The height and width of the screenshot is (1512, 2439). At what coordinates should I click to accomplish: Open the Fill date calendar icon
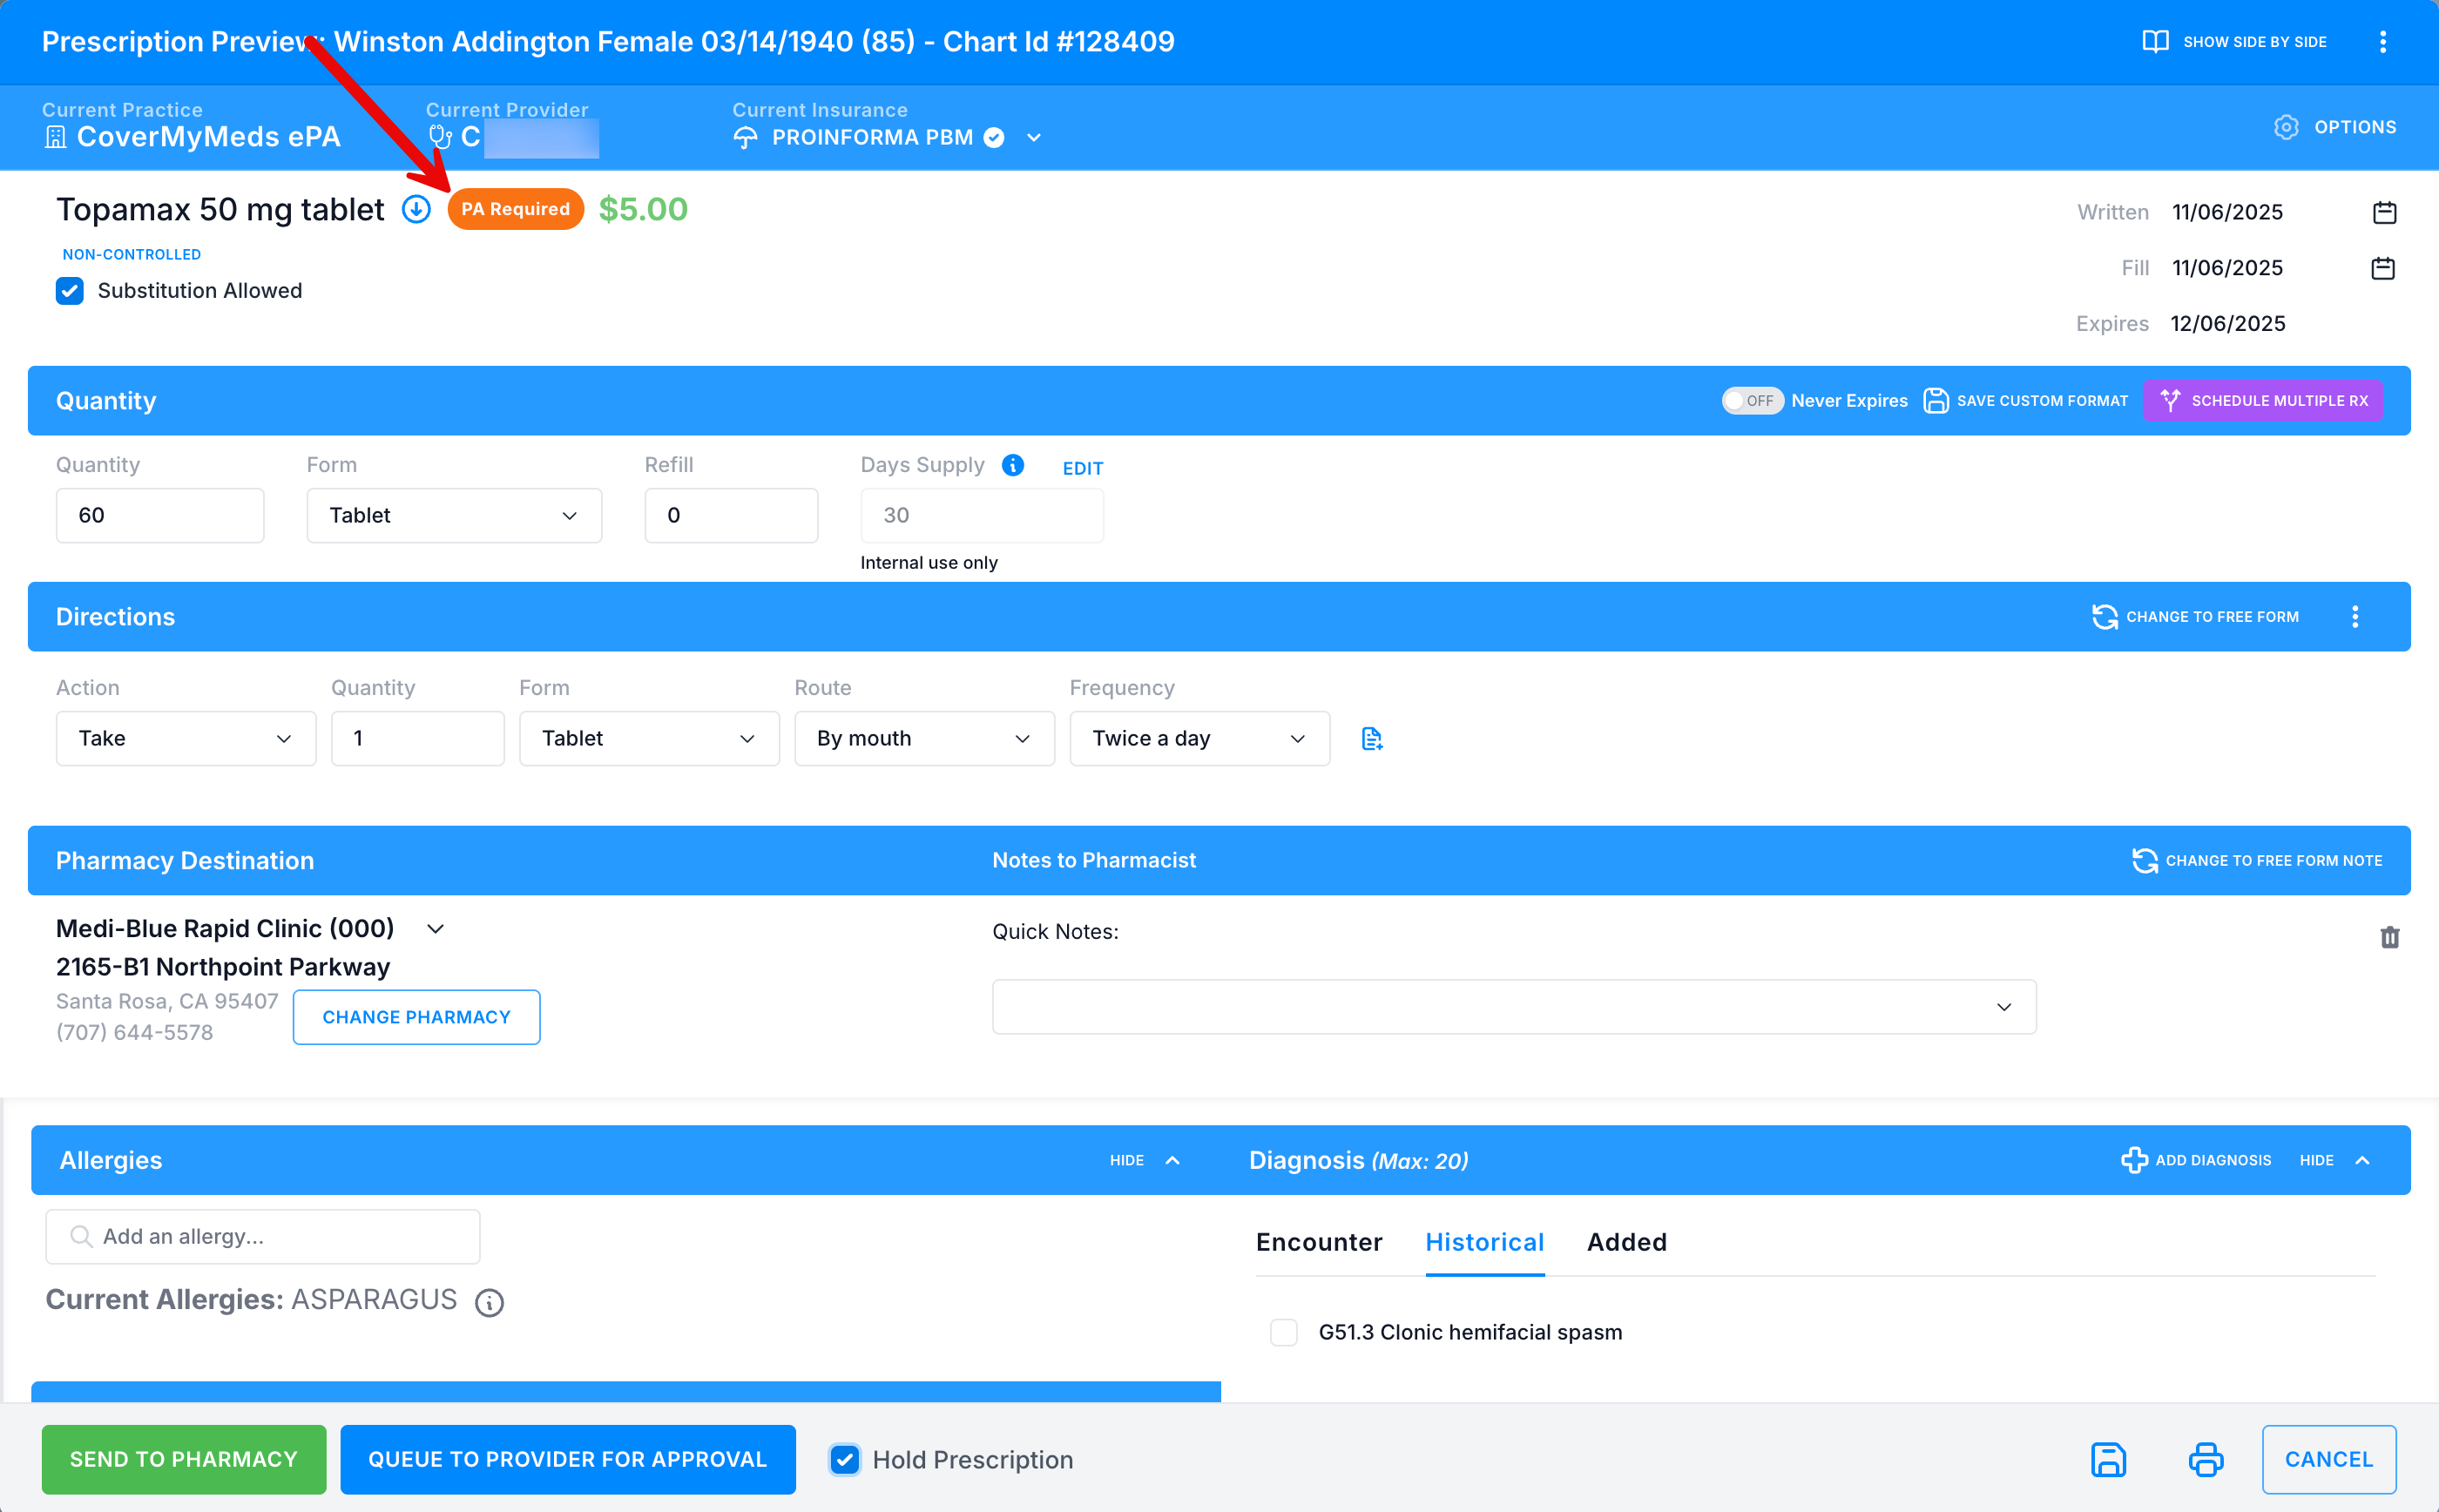[2383, 268]
